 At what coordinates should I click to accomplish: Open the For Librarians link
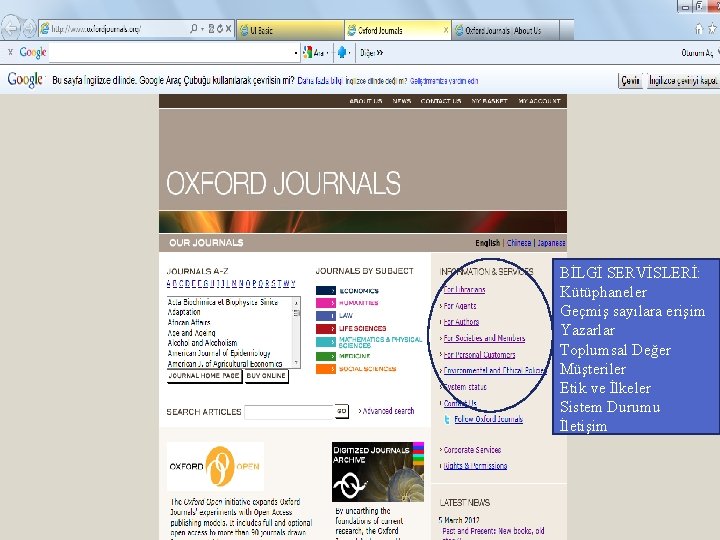pyautogui.click(x=464, y=290)
